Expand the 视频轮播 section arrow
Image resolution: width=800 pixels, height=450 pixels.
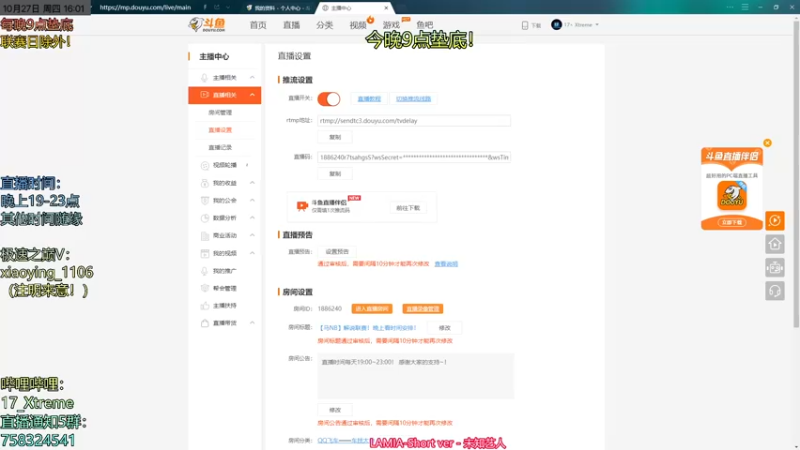pos(247,165)
